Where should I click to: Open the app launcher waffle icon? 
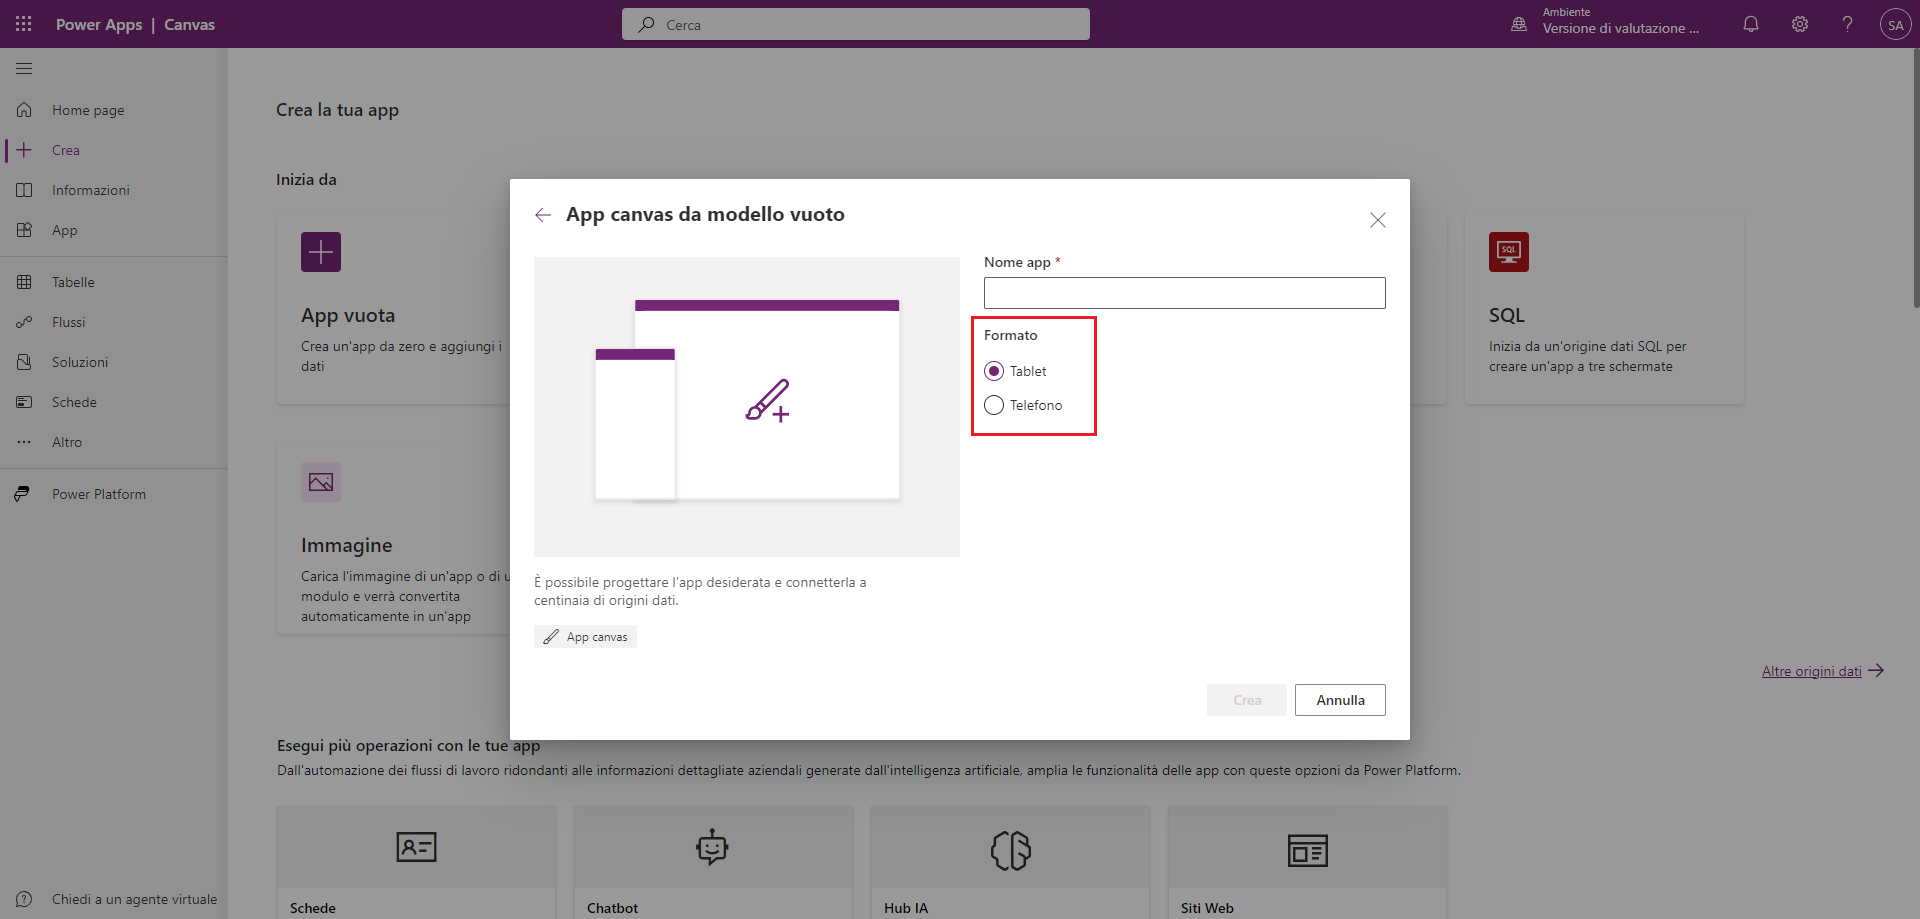tap(24, 24)
